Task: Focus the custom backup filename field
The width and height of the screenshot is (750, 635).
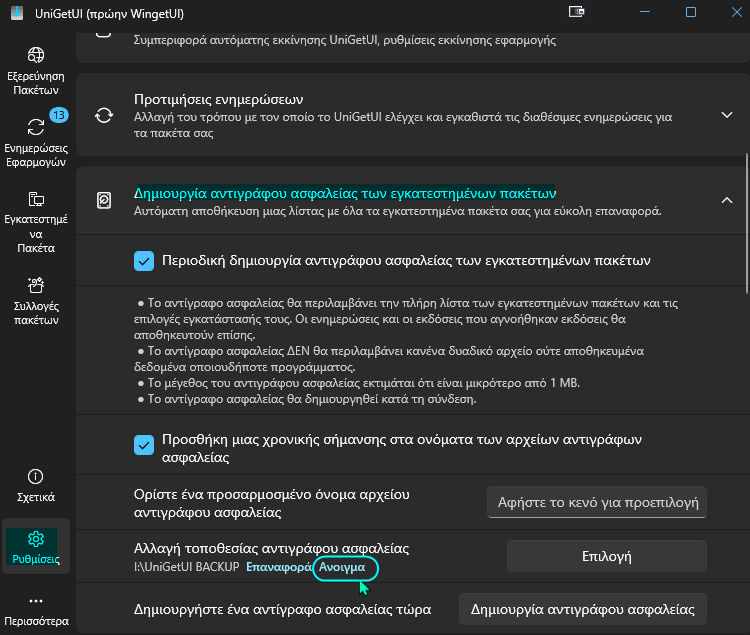Action: coord(597,502)
